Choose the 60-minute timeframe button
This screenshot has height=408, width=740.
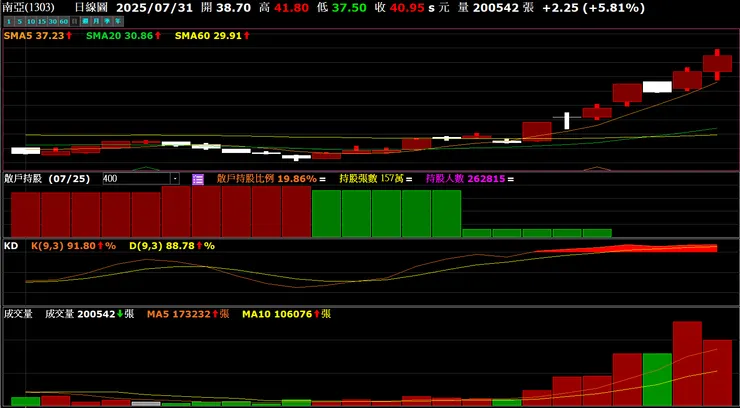pos(64,21)
